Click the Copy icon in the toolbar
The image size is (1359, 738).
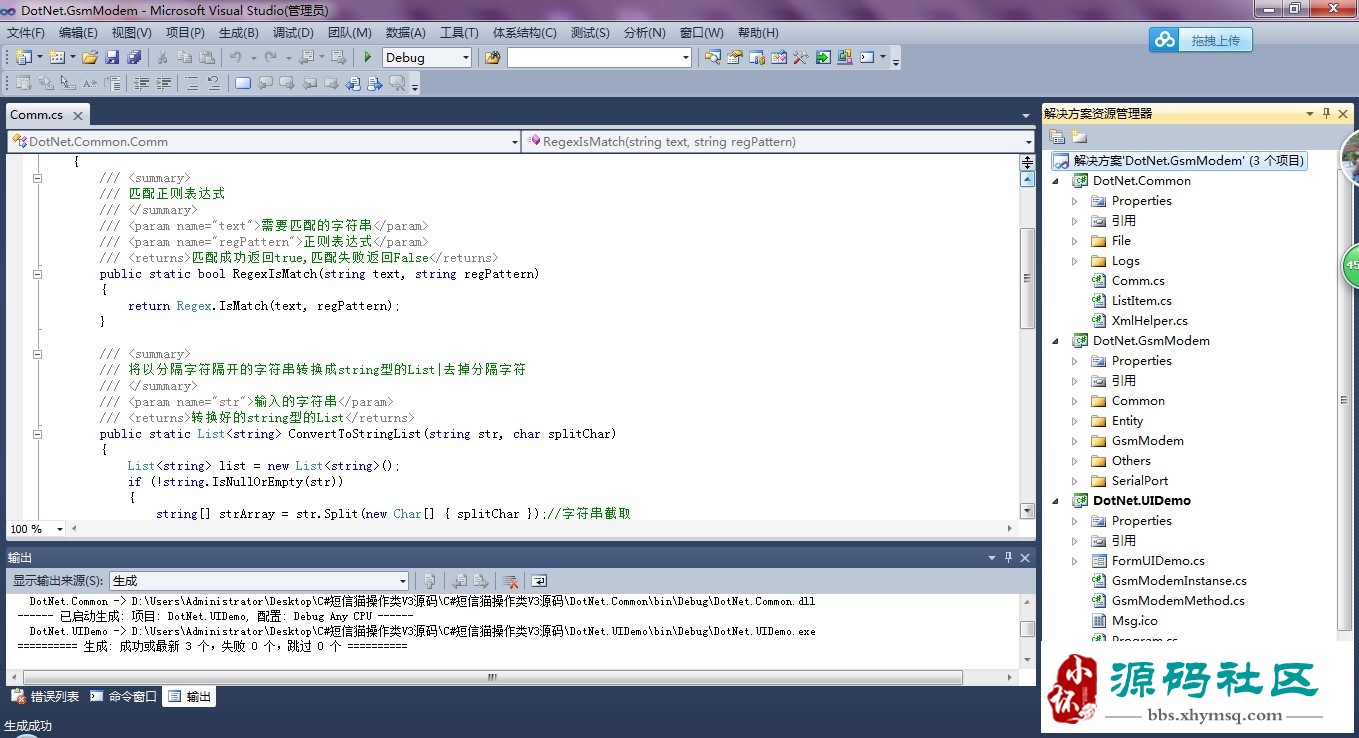[185, 57]
